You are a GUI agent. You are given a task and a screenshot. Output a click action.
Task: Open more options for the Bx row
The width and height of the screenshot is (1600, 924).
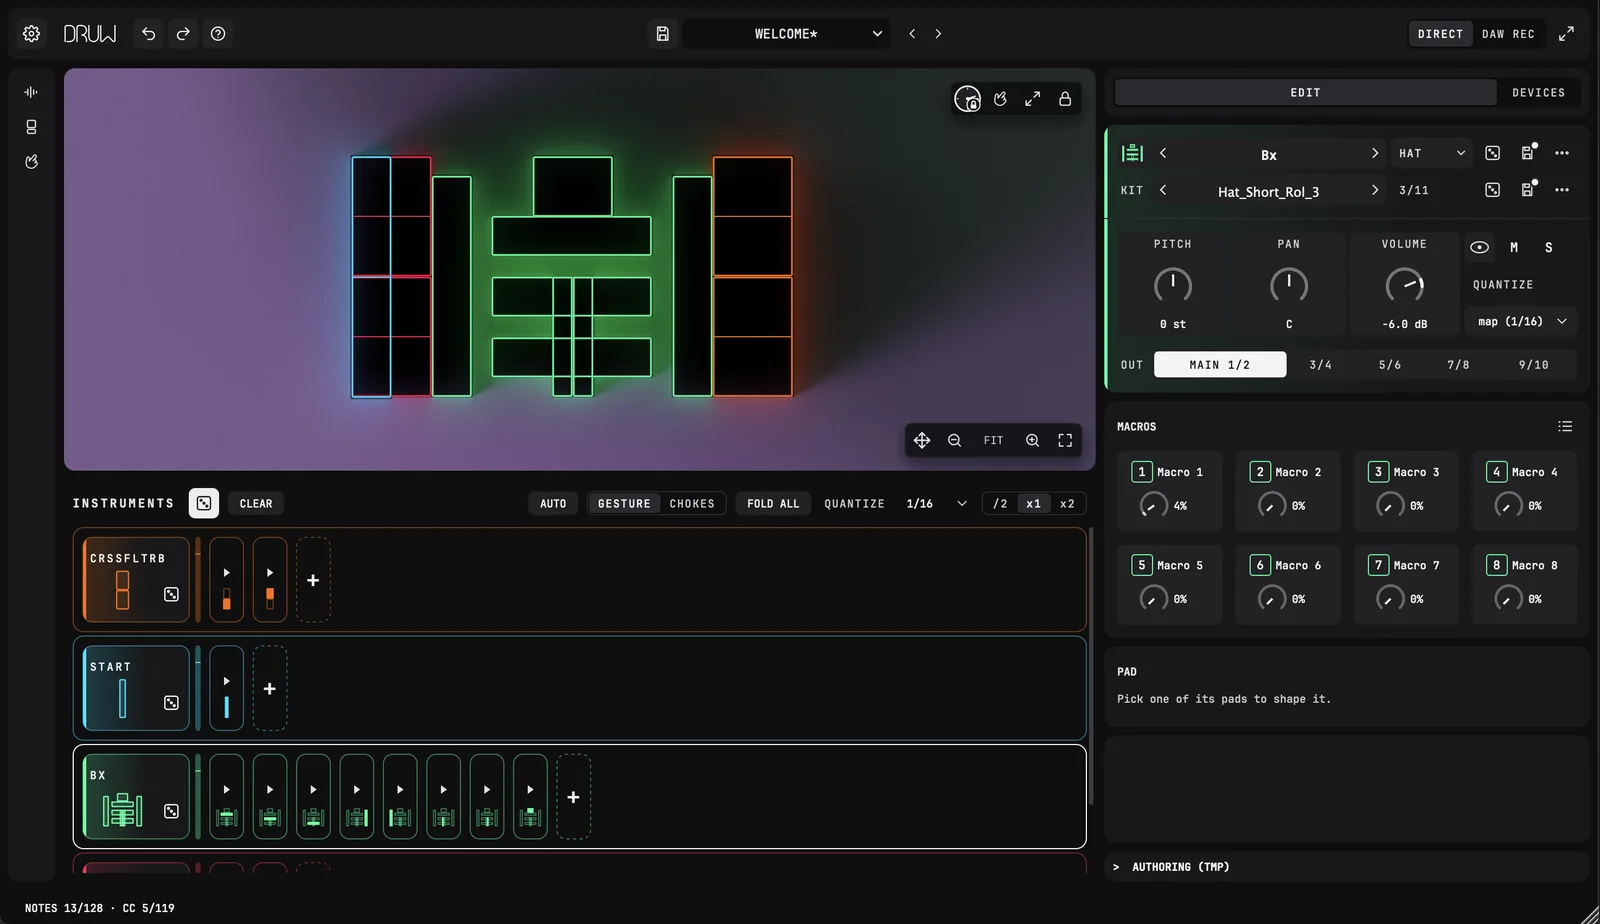[x=1562, y=153]
